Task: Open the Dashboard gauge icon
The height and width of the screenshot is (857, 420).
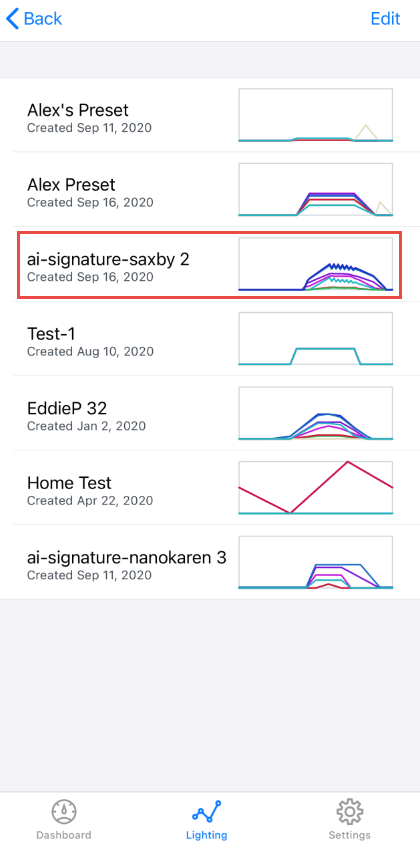Action: (x=64, y=812)
